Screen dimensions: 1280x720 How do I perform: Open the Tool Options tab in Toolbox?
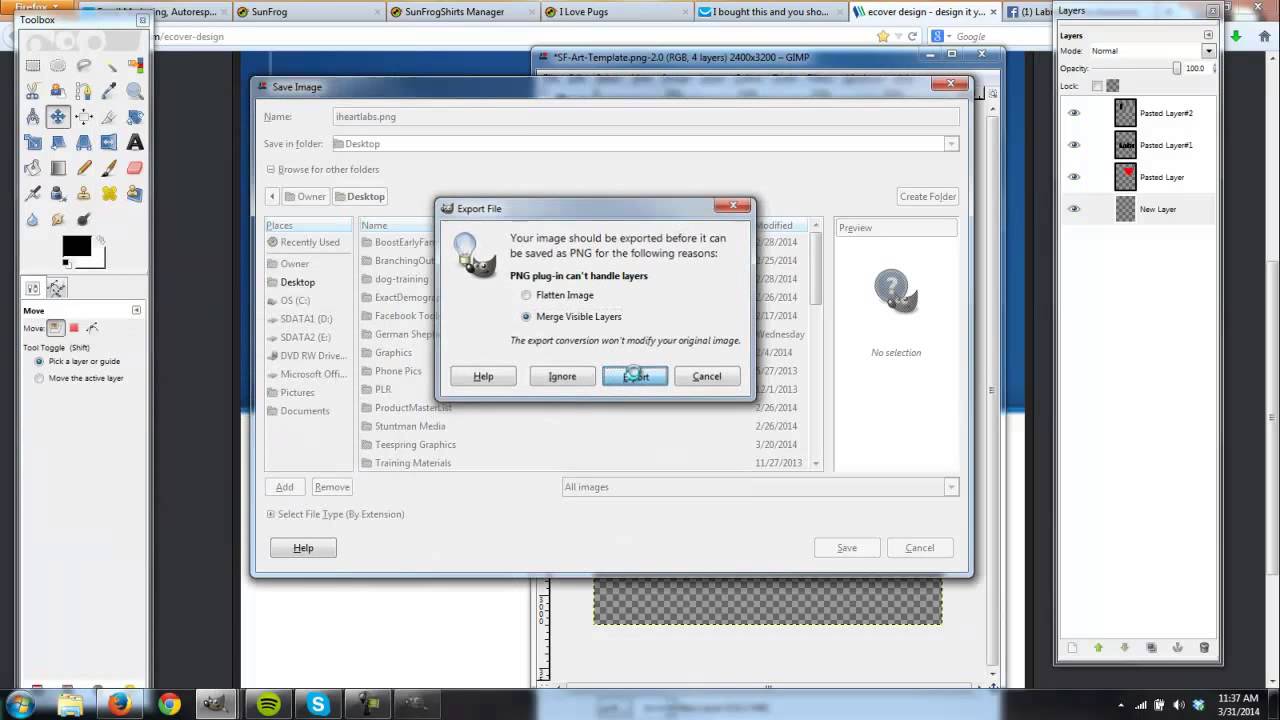point(33,288)
